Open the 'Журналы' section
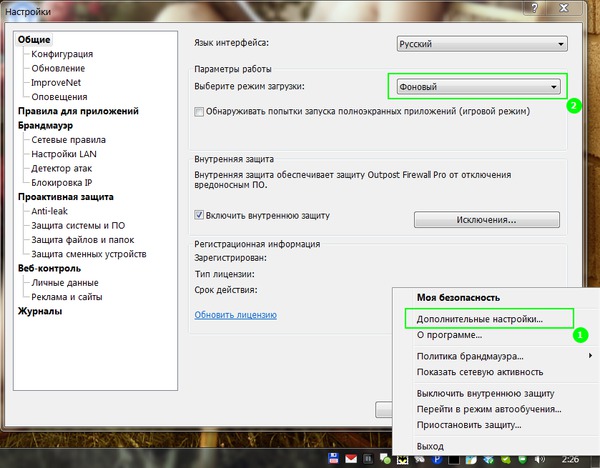This screenshot has height=468, width=600. 40,311
